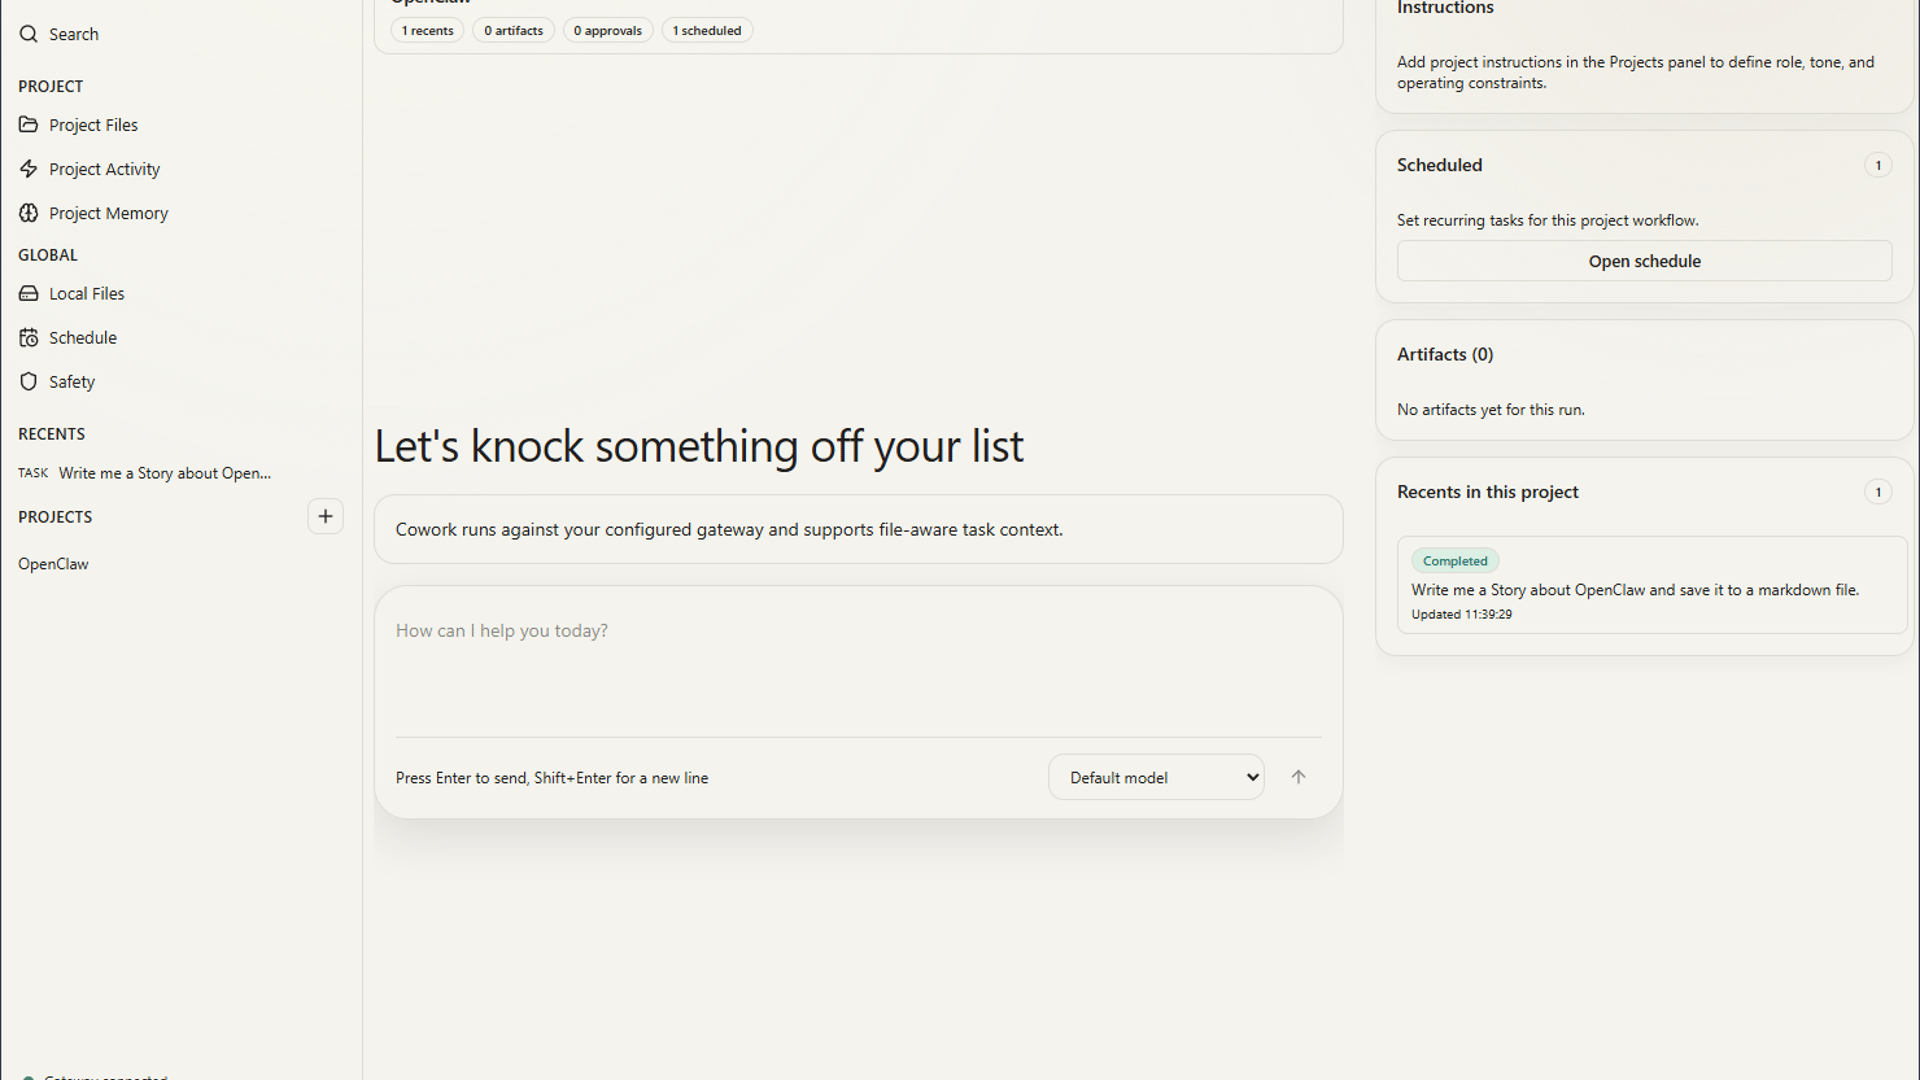The image size is (1920, 1080).
Task: Open recent task Write me a Story
Action: (x=164, y=473)
